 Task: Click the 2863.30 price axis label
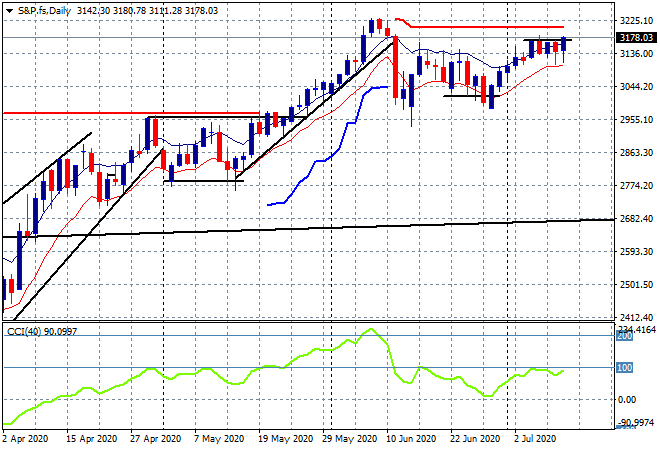636,152
